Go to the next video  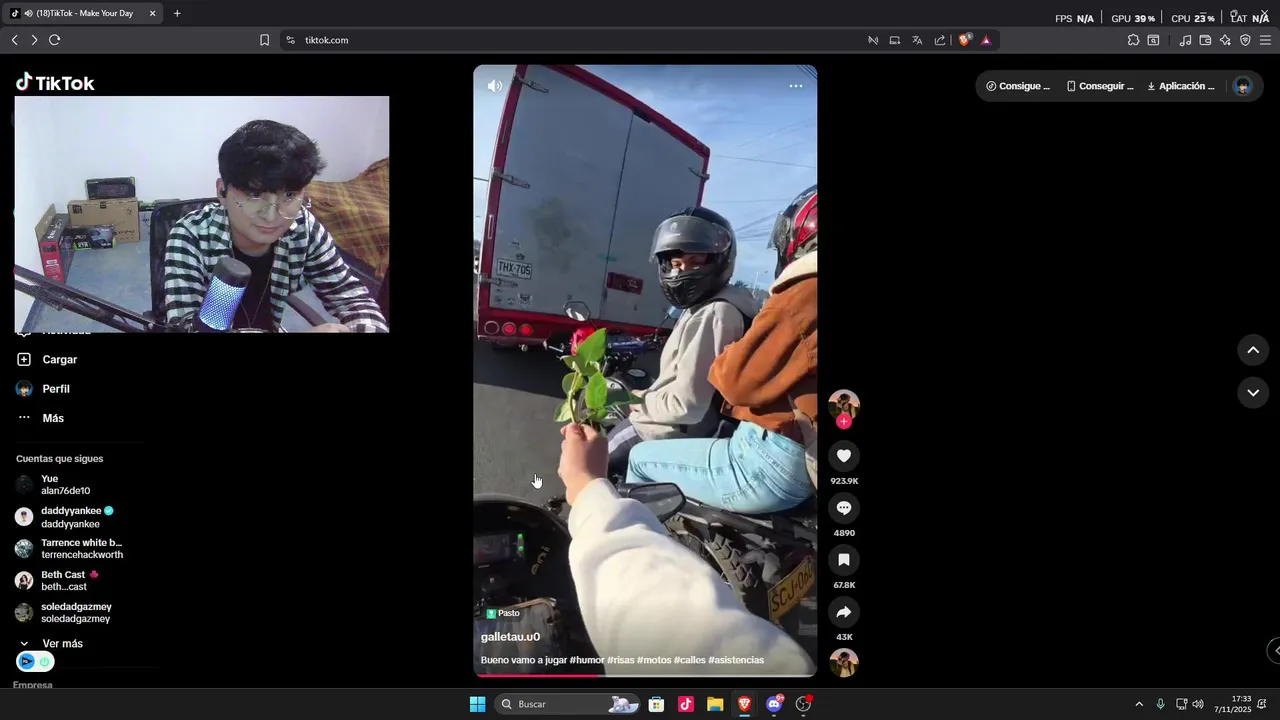1253,393
